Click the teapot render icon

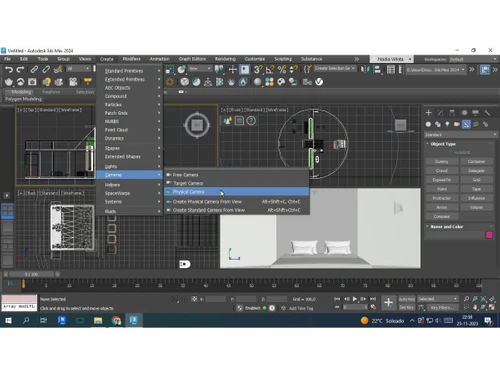point(9,82)
